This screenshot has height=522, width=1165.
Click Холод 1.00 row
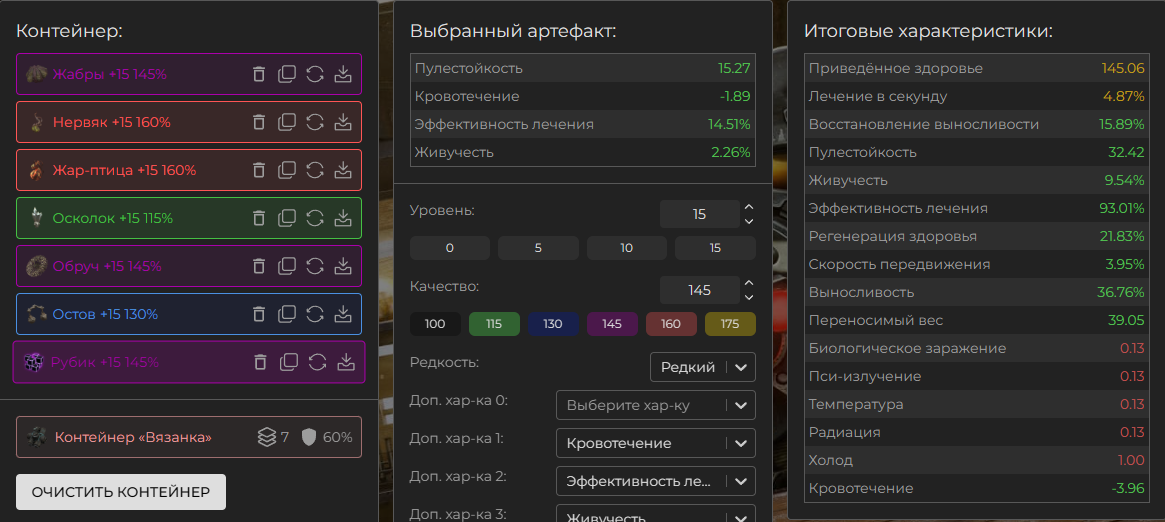(x=976, y=460)
